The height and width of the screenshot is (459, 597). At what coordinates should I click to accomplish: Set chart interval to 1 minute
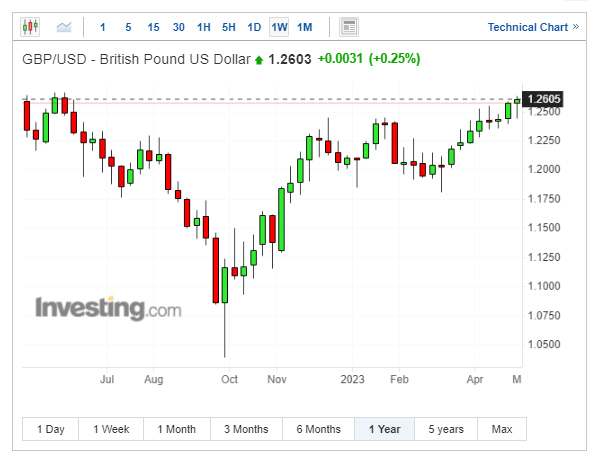(x=103, y=27)
